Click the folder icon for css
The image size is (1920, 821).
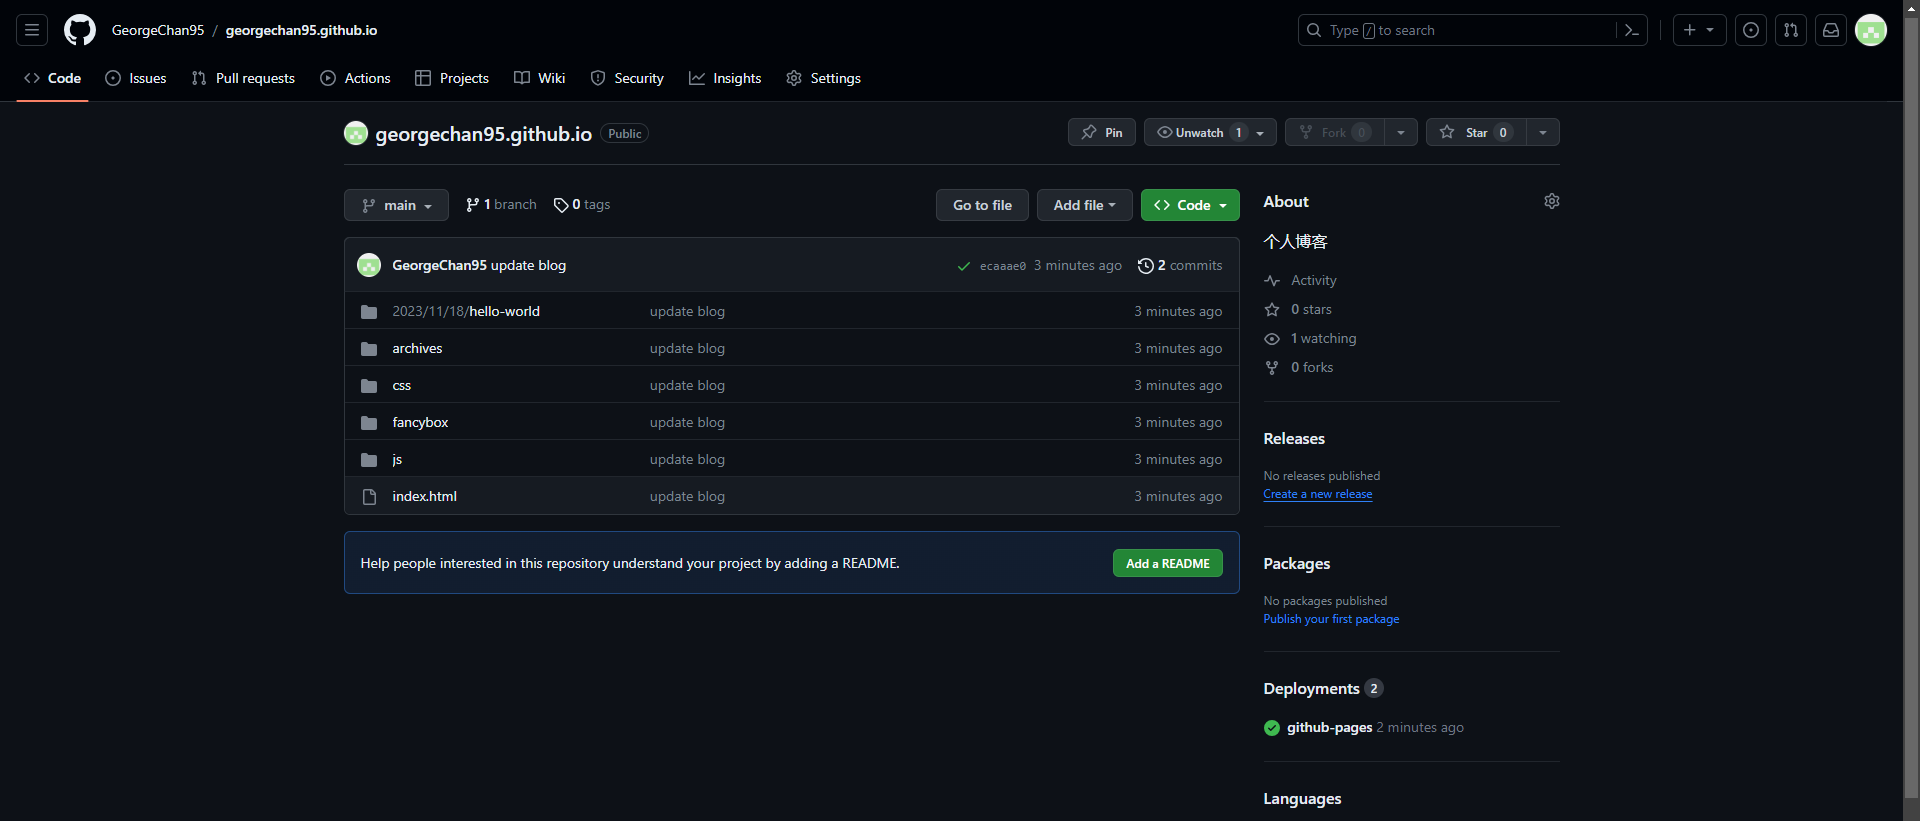369,386
